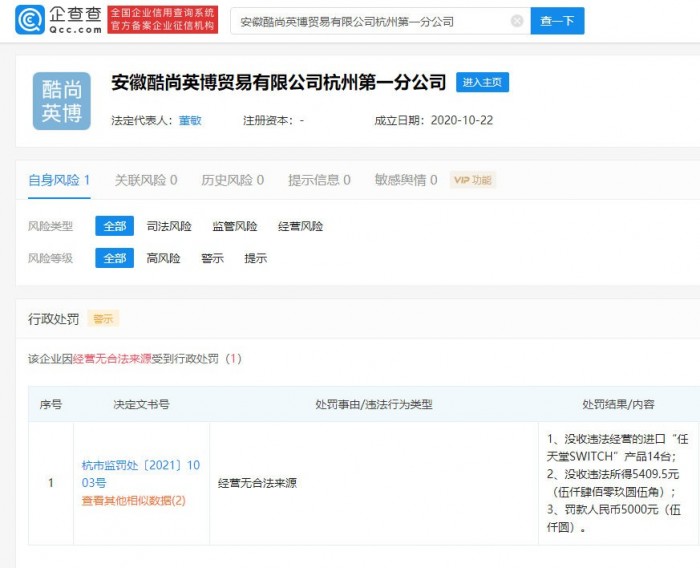This screenshot has width=700, height=568.
Task: Clear search text with the X icon
Action: pyautogui.click(x=516, y=21)
